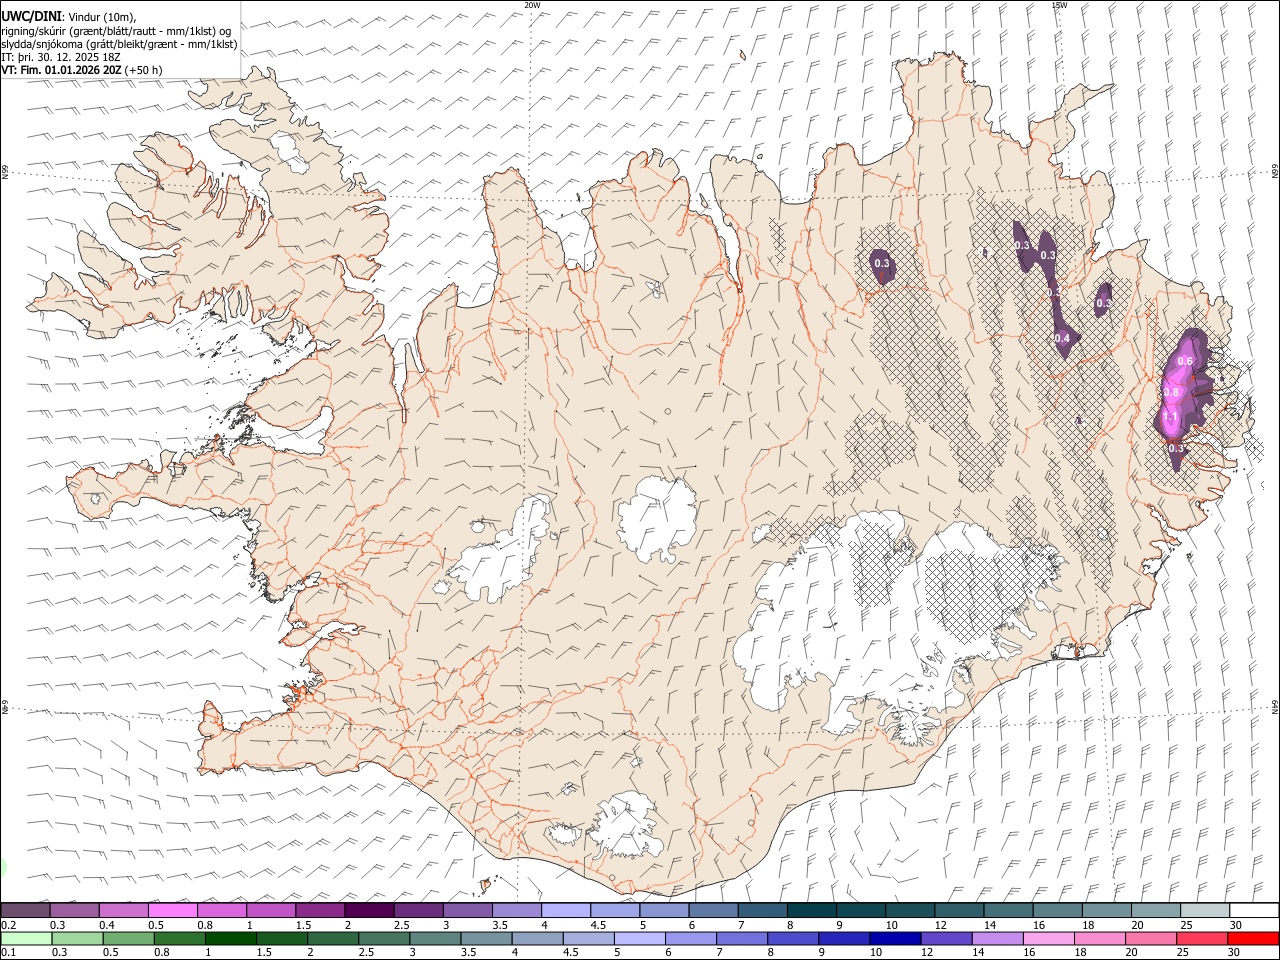
Task: Select the bottom legend swatch between 7 and 8
Action: pyautogui.click(x=741, y=939)
